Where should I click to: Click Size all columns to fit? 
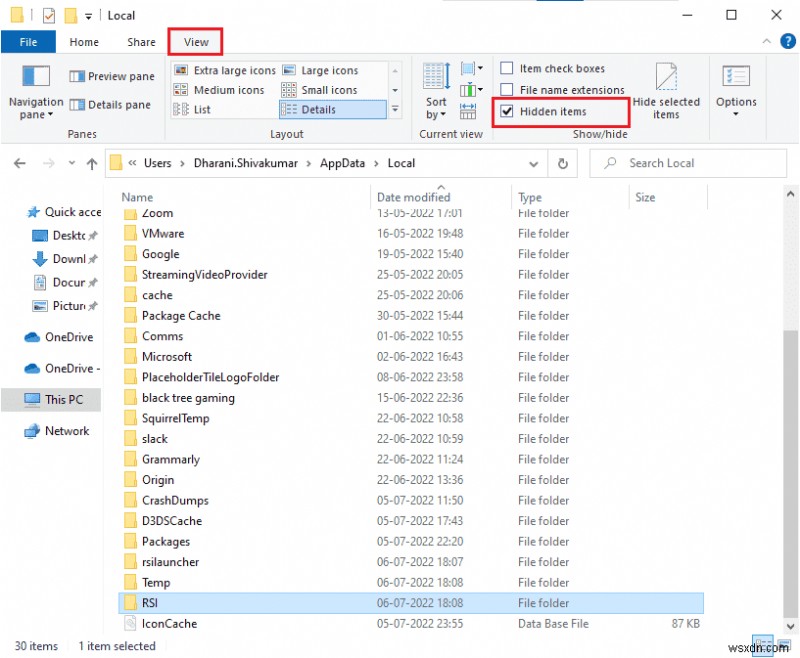pos(468,111)
